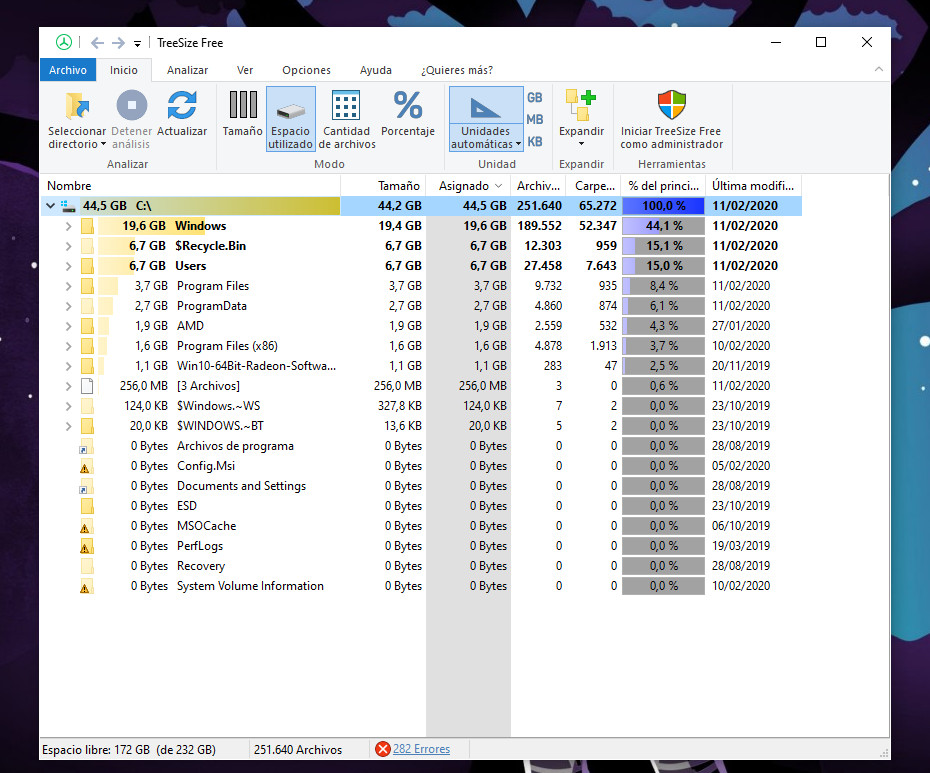Switch to the Inicio tab

[123, 70]
